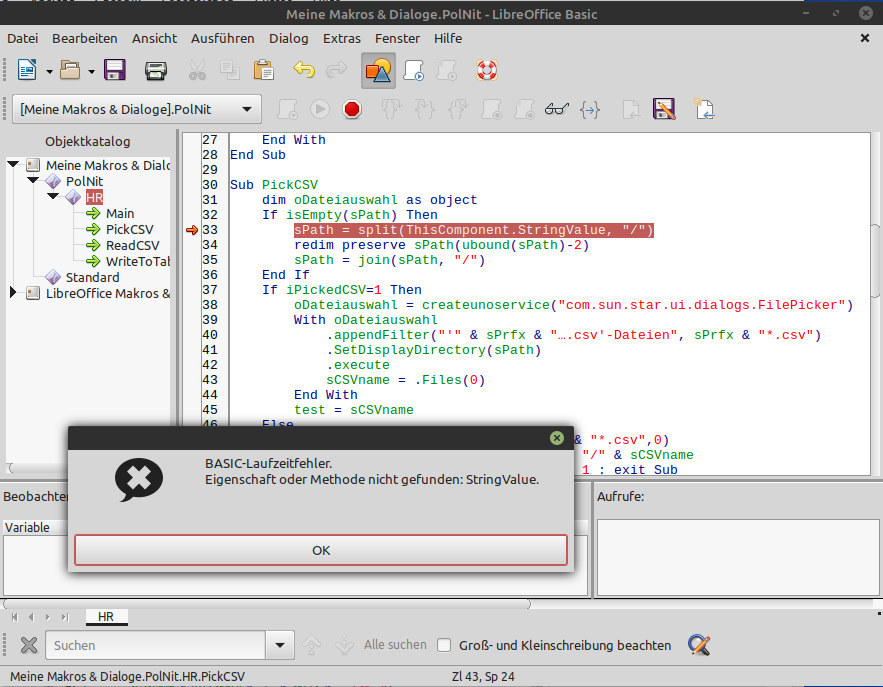
Task: Open the Ausführen menu
Action: coord(222,38)
